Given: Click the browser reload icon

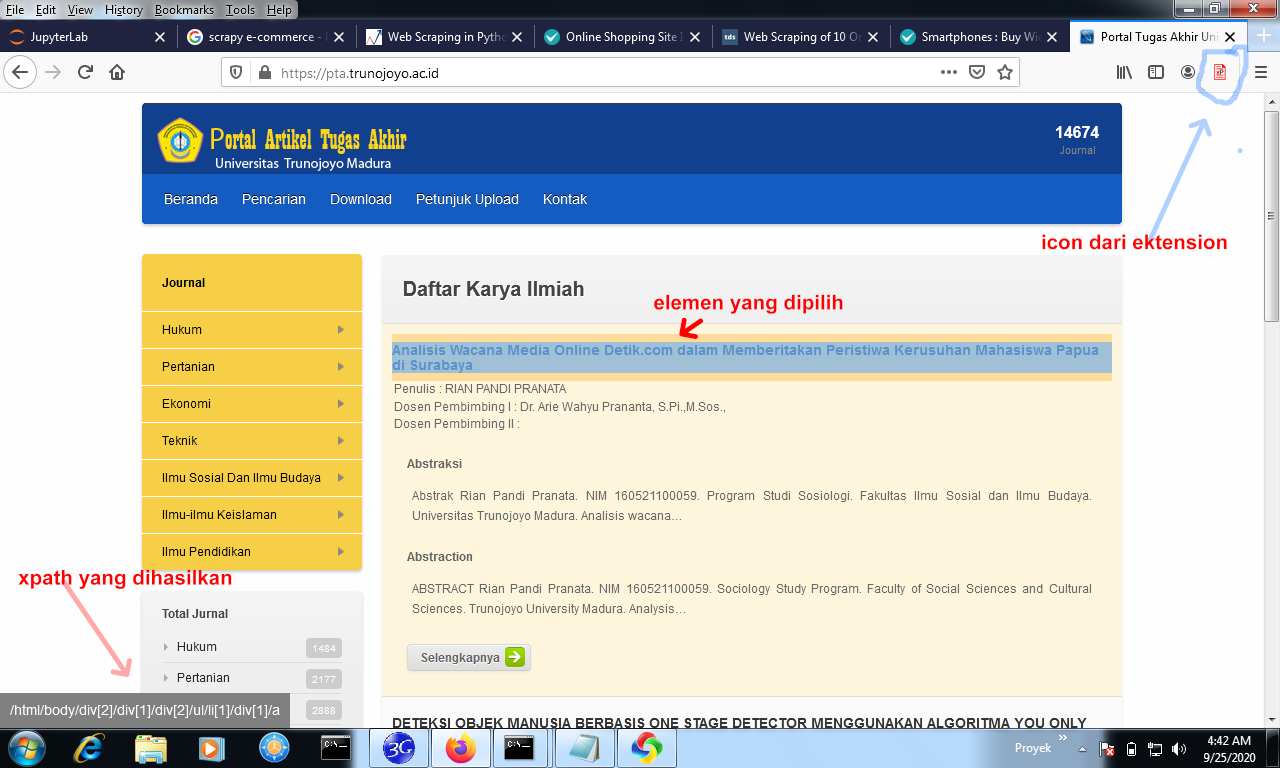Looking at the screenshot, I should point(85,72).
